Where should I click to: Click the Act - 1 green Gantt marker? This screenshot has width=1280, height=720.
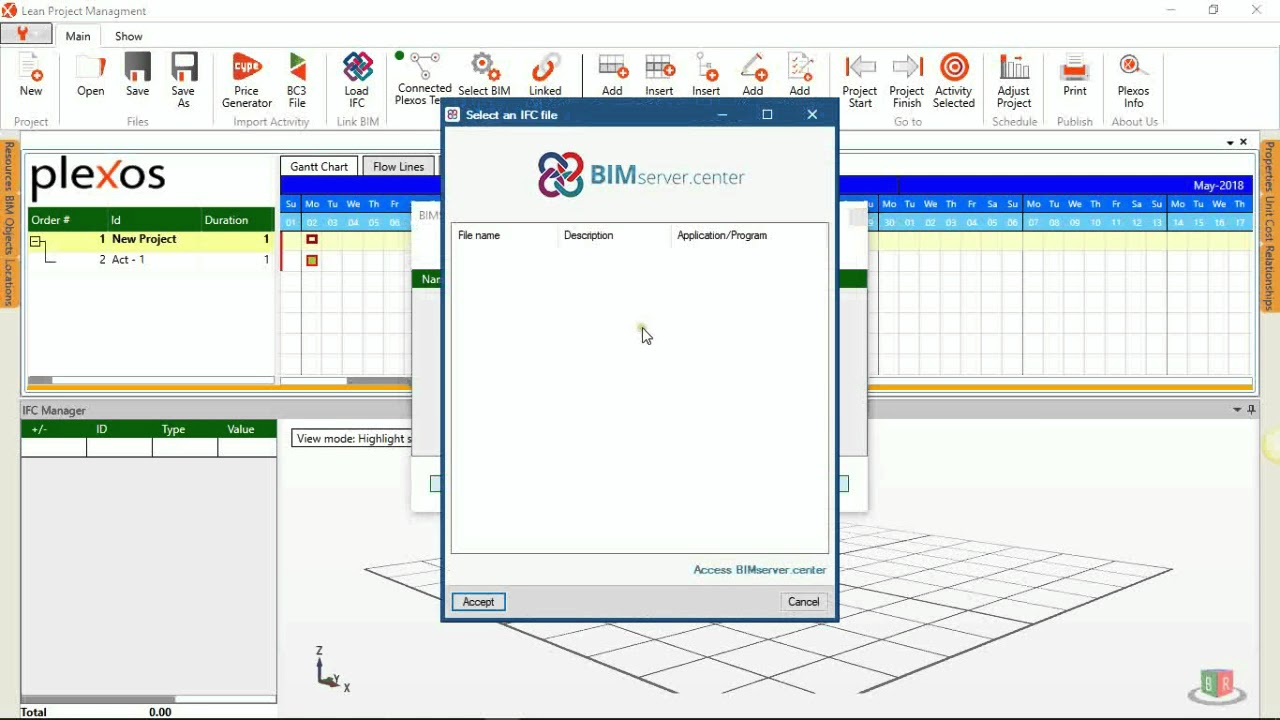click(x=312, y=261)
